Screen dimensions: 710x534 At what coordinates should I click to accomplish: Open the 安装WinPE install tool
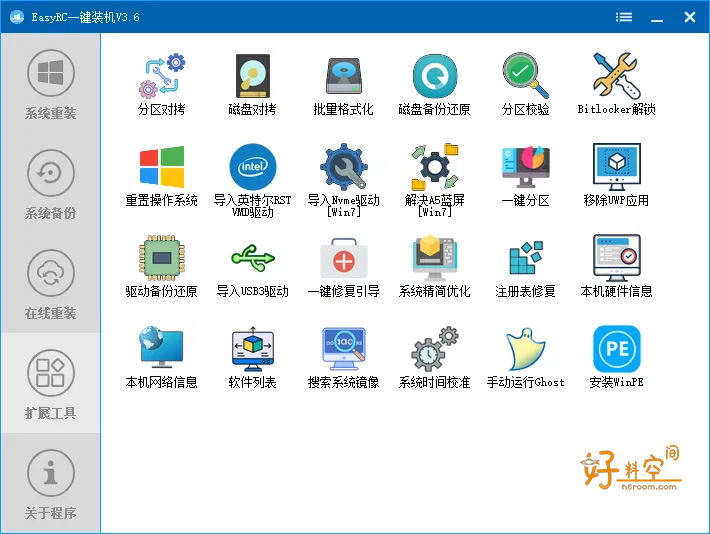(616, 358)
